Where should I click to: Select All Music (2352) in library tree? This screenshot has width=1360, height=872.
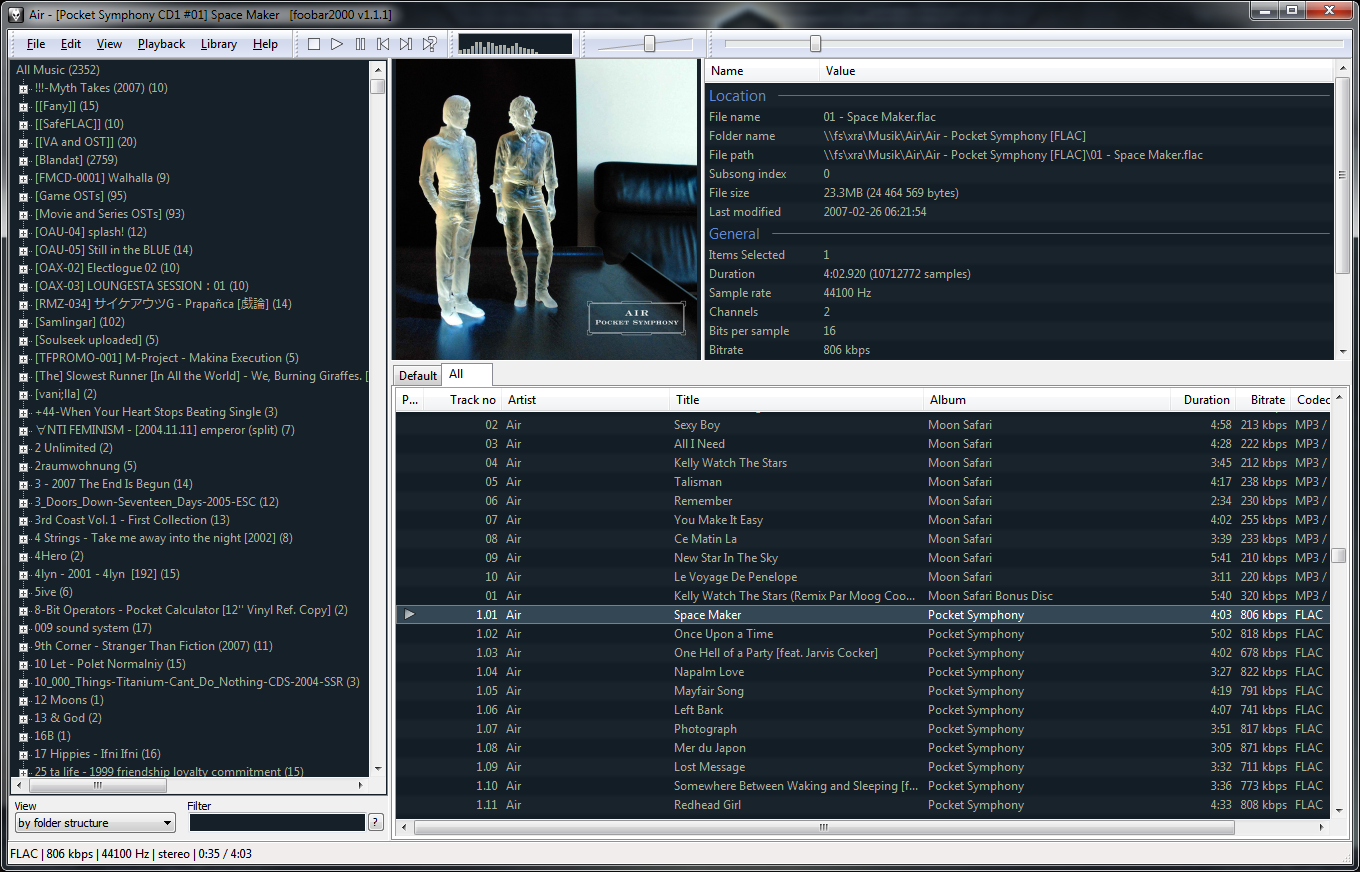pos(56,70)
